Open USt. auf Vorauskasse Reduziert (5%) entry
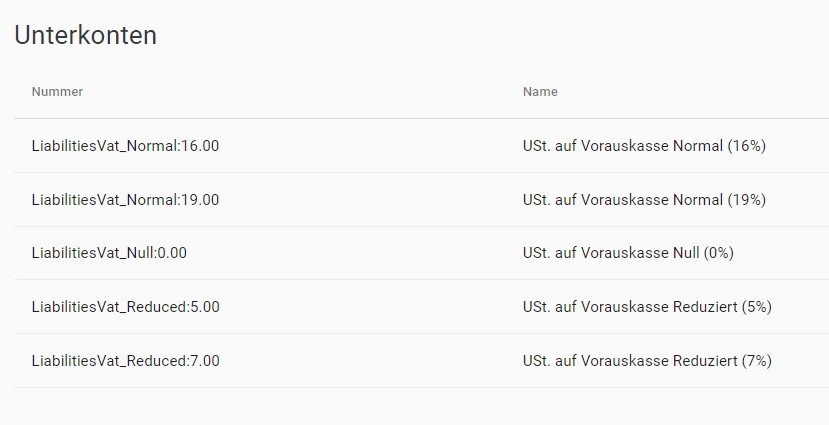 point(647,307)
